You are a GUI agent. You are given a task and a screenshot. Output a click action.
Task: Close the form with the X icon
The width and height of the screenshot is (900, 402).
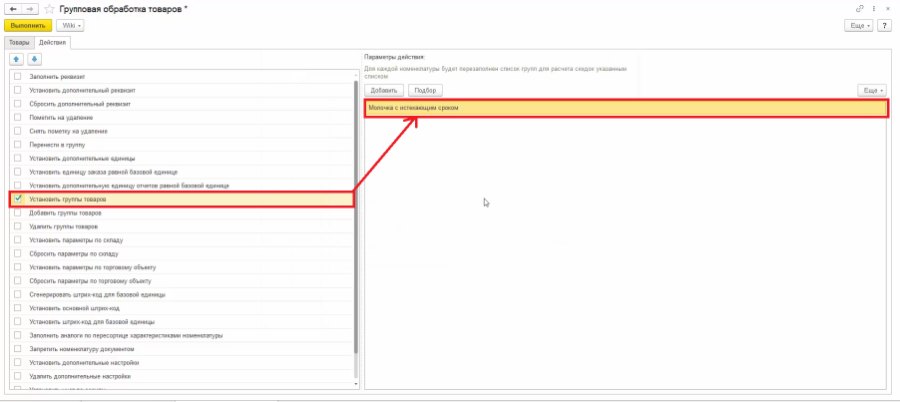point(889,9)
